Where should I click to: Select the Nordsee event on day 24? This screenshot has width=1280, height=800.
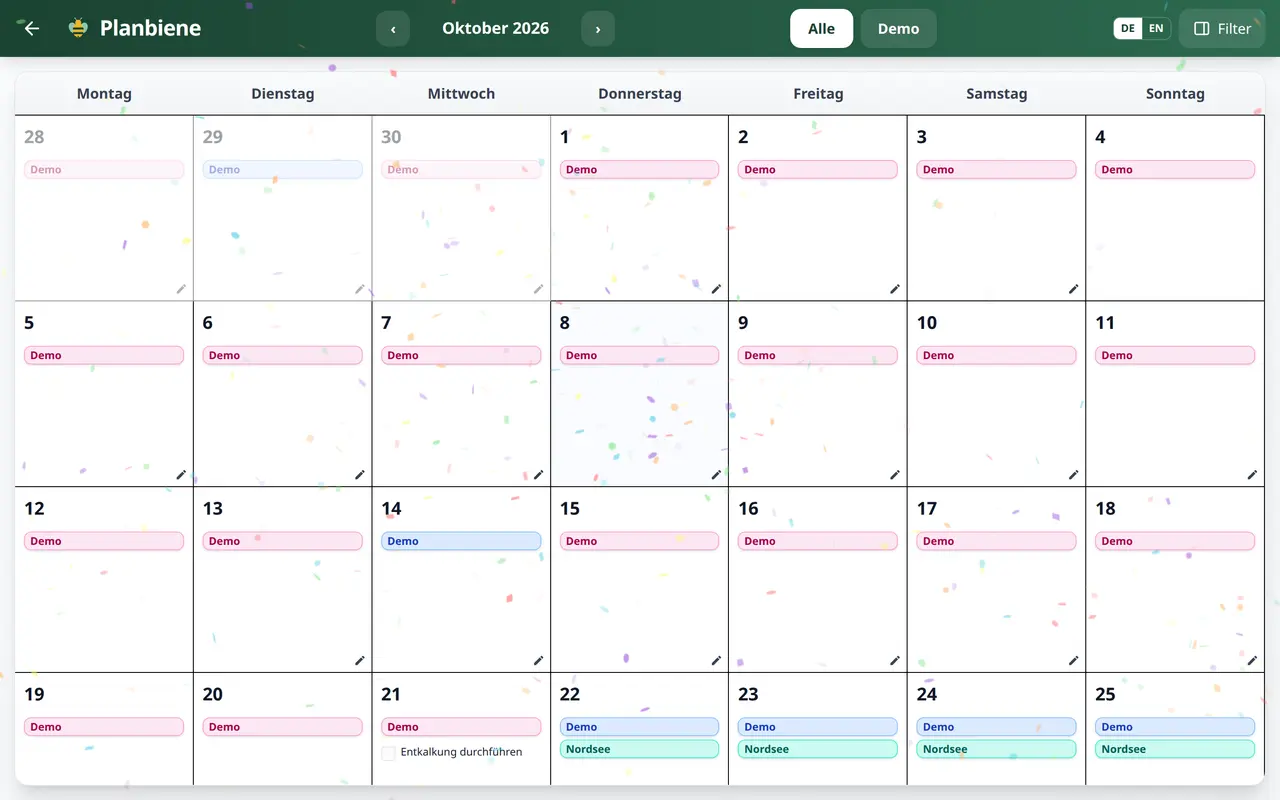[x=996, y=749]
